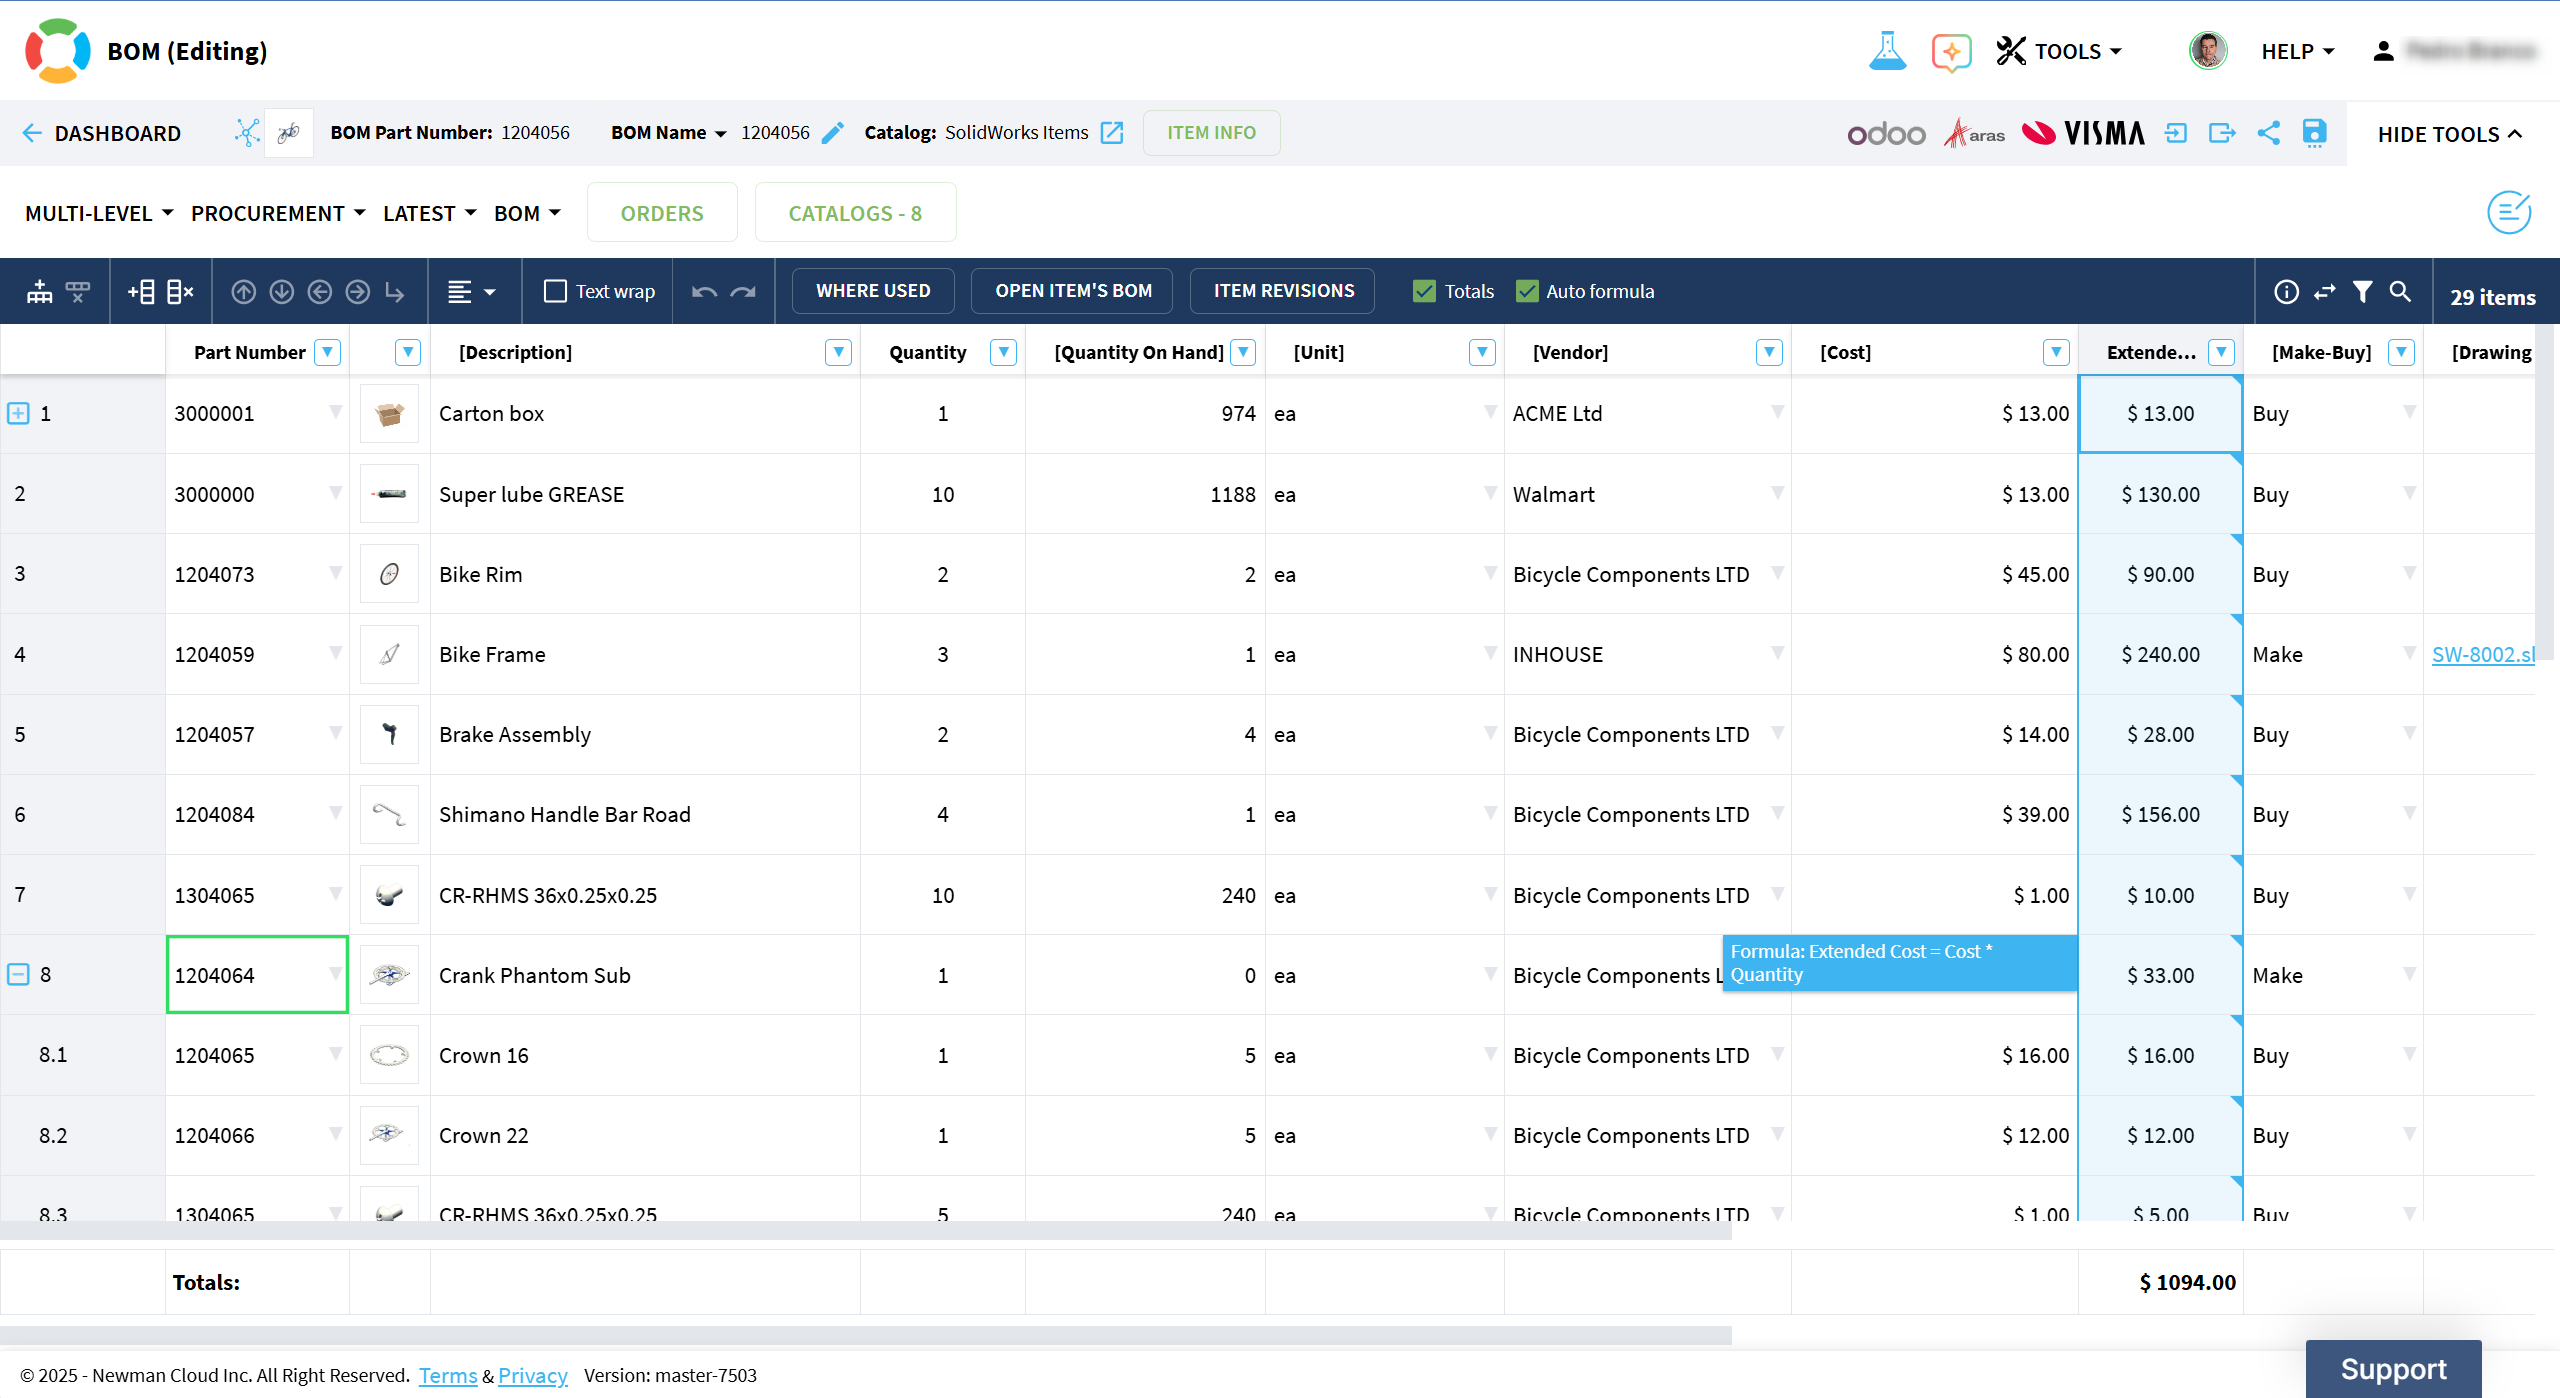
Task: Enable the Text wrap checkbox
Action: (555, 291)
